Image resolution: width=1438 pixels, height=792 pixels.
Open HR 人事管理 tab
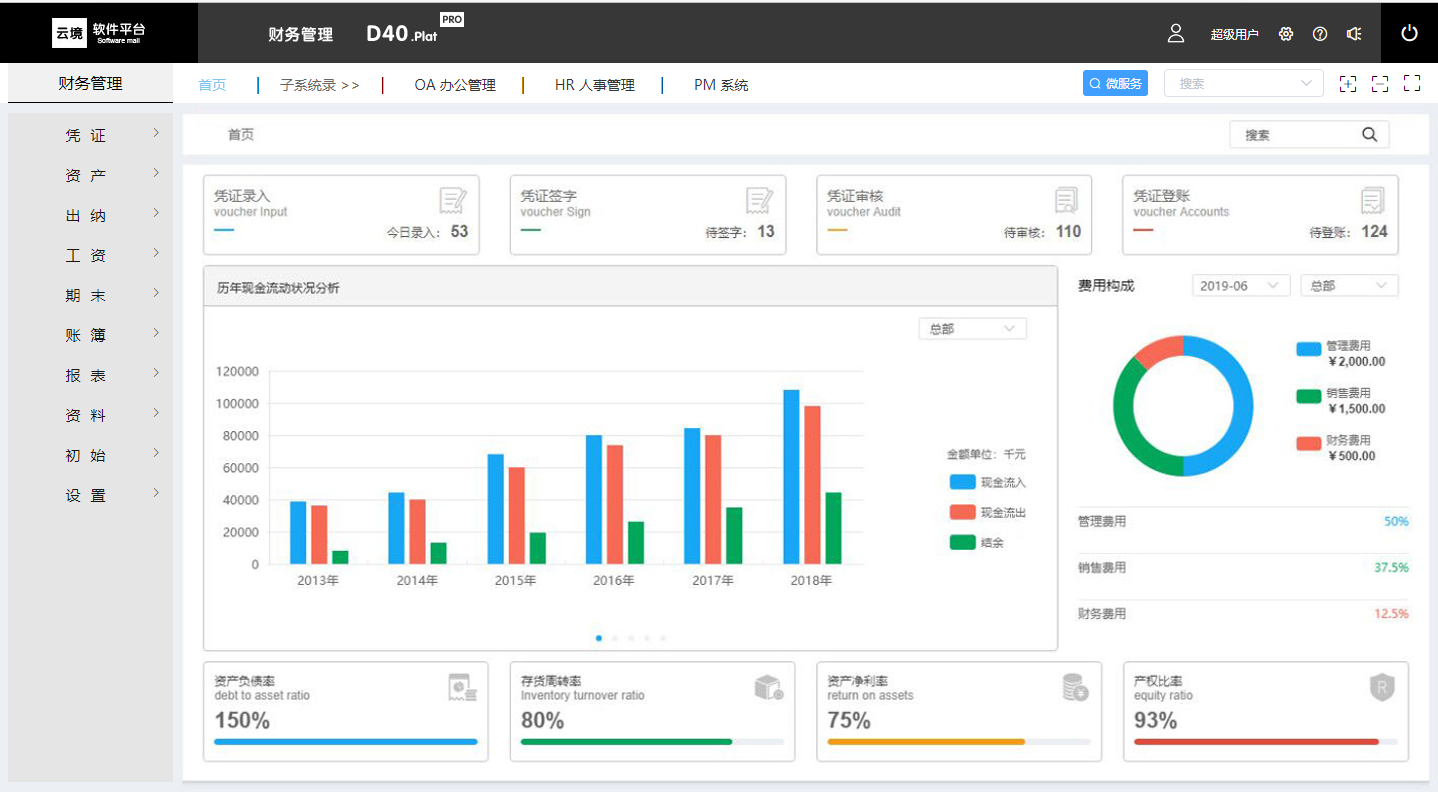[x=595, y=85]
